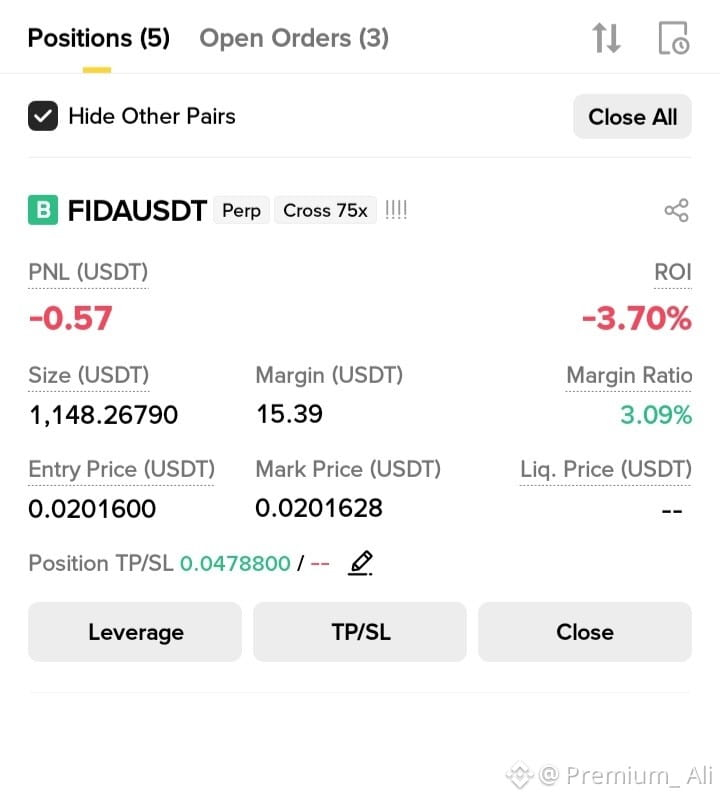Open the Leverage adjustment button
This screenshot has height=800, width=720.
click(x=135, y=632)
